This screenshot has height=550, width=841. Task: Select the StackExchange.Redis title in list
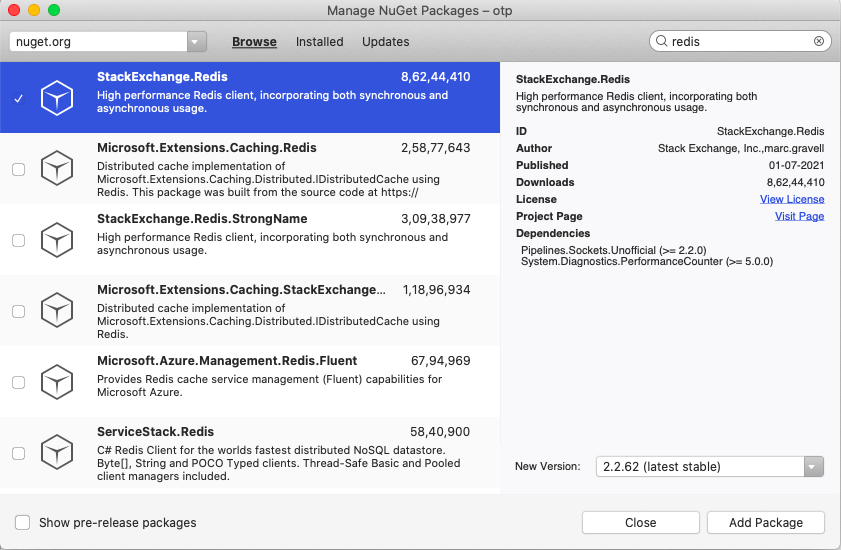coord(162,77)
